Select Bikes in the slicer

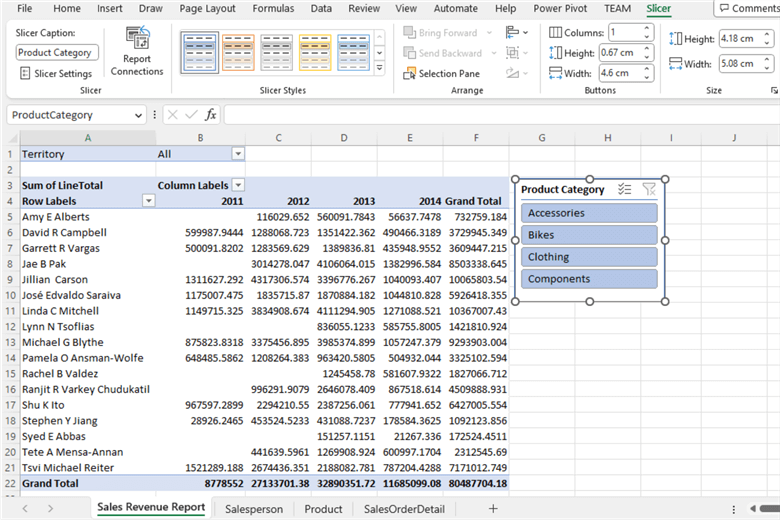pyautogui.click(x=589, y=235)
